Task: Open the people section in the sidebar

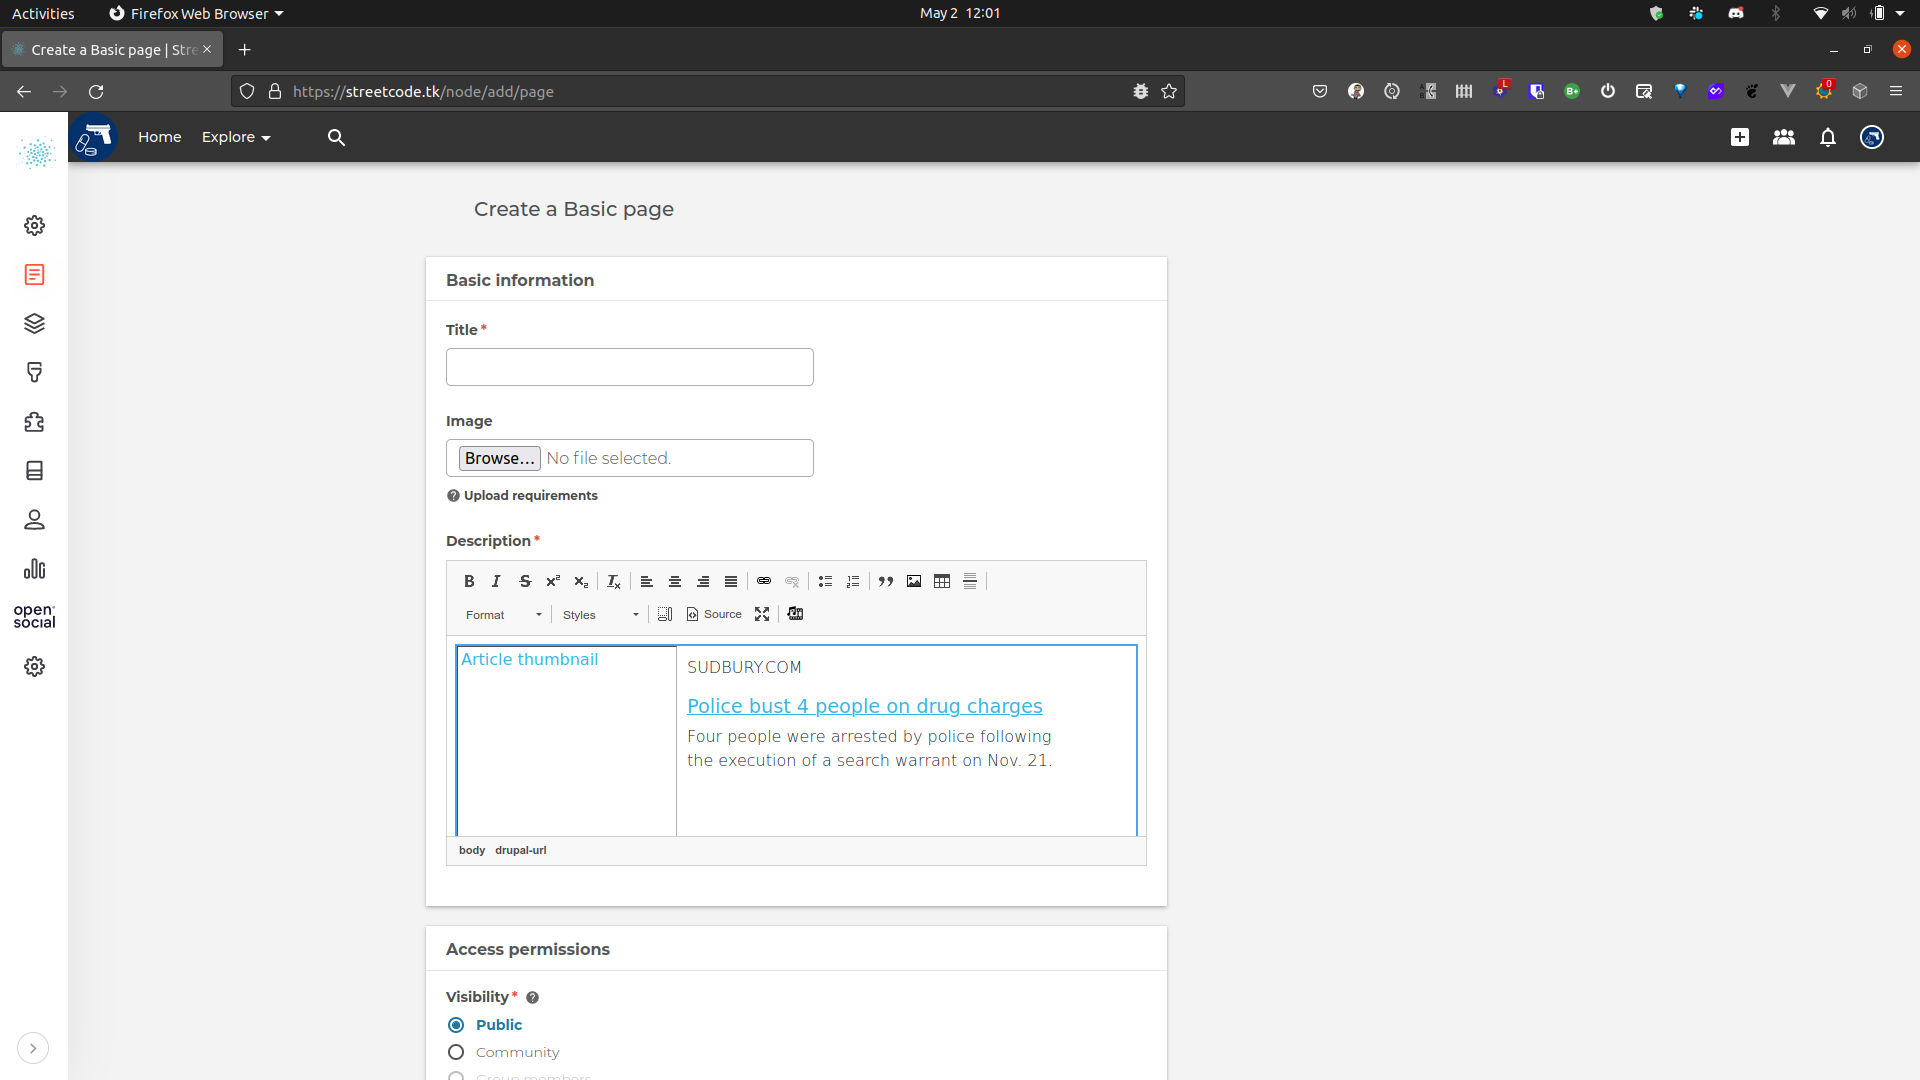Action: click(x=34, y=519)
